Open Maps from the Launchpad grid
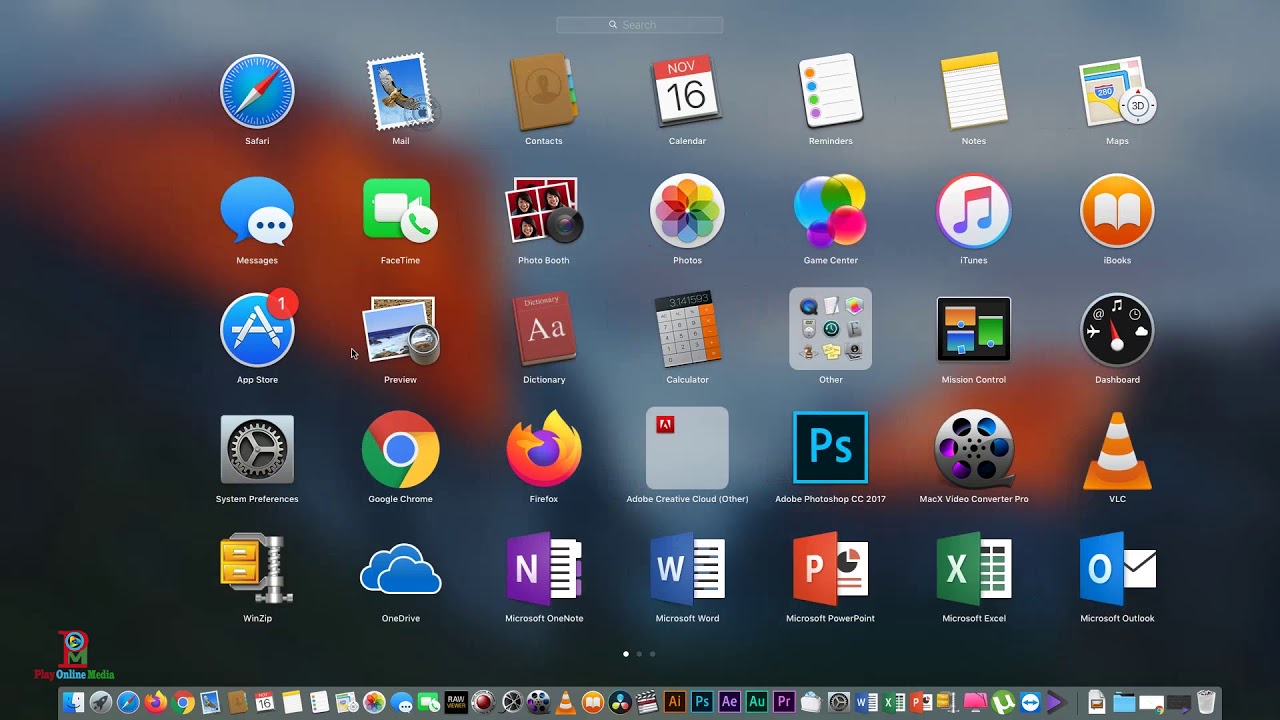1280x720 pixels. (x=1117, y=92)
